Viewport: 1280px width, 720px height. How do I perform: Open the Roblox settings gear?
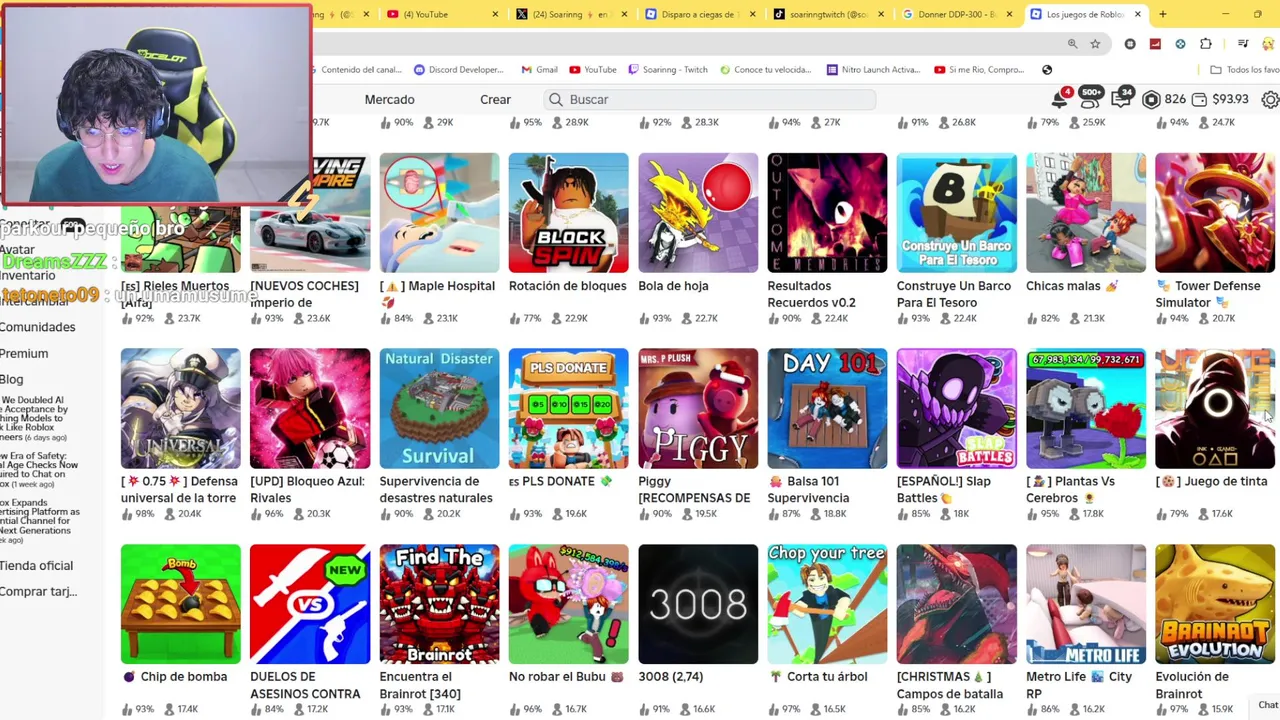1270,99
